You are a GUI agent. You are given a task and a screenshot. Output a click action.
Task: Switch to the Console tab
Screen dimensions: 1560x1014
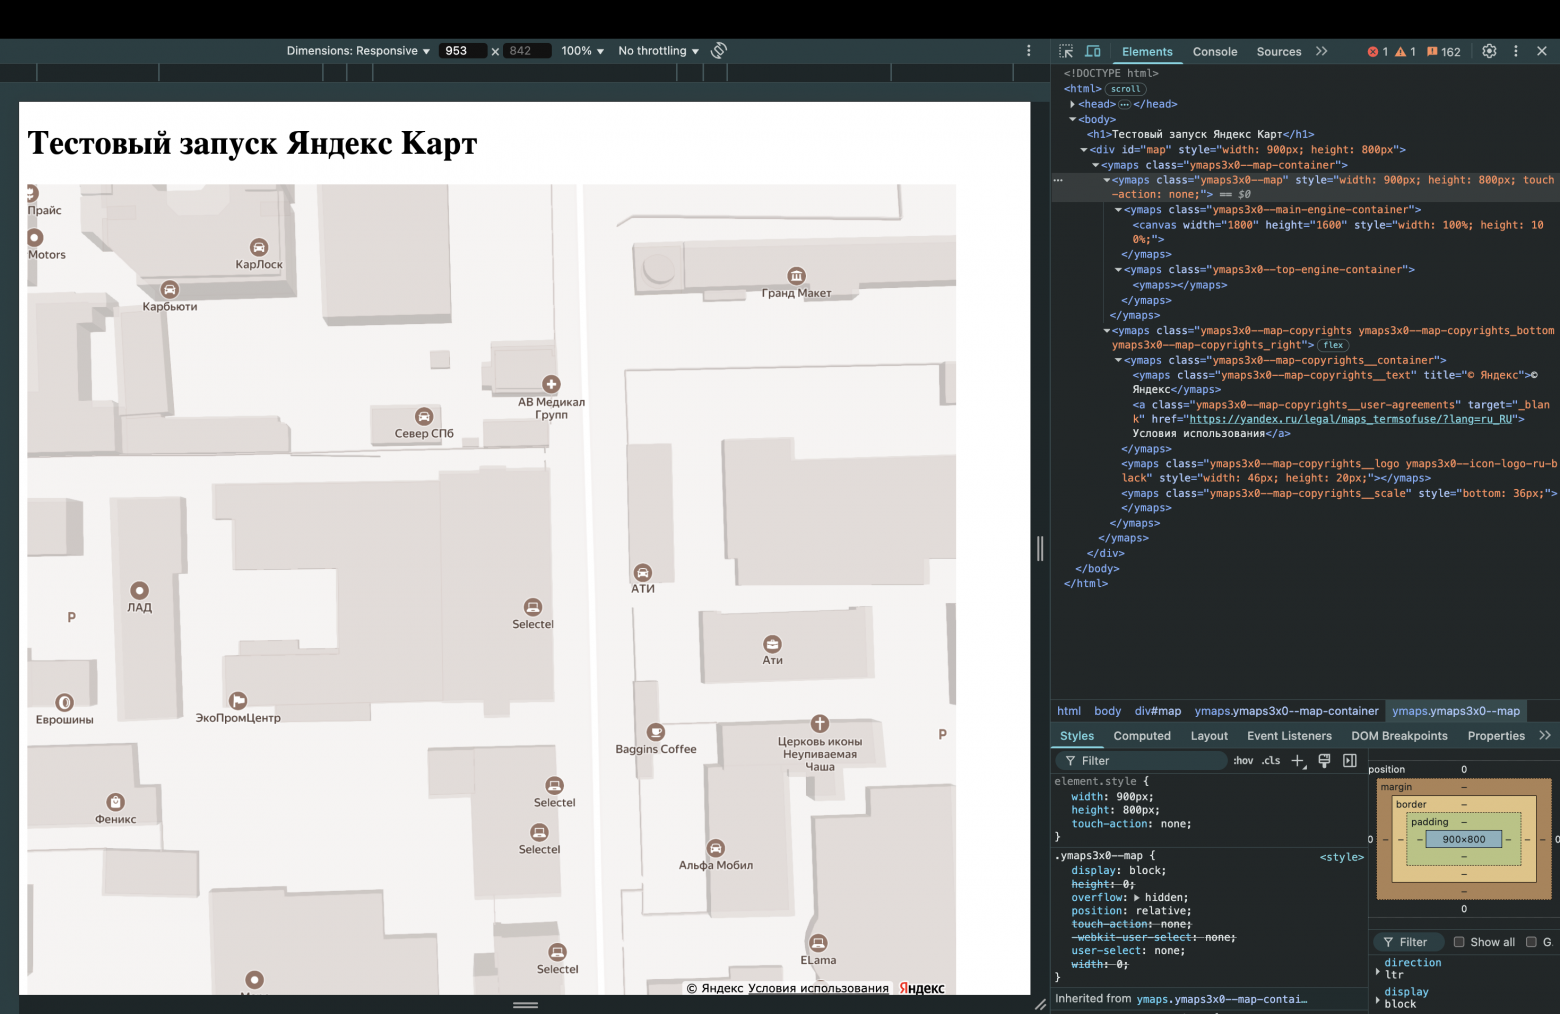pyautogui.click(x=1214, y=52)
